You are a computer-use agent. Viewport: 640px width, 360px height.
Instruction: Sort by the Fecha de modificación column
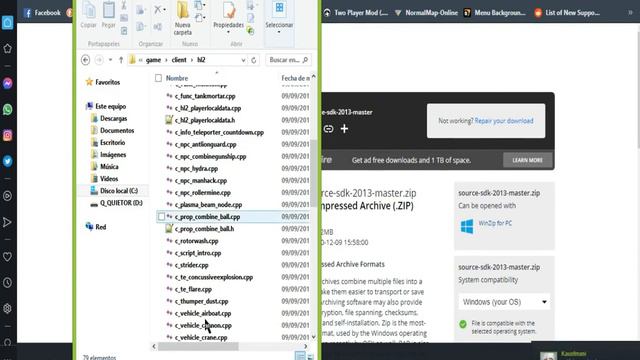point(295,78)
